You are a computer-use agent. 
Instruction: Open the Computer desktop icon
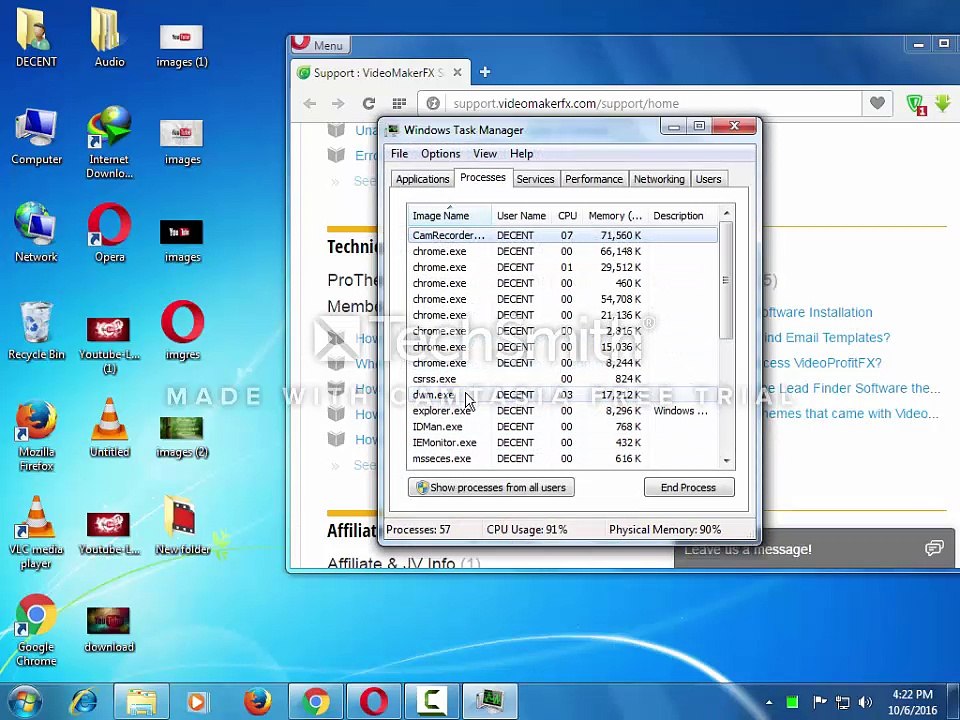[x=36, y=137]
